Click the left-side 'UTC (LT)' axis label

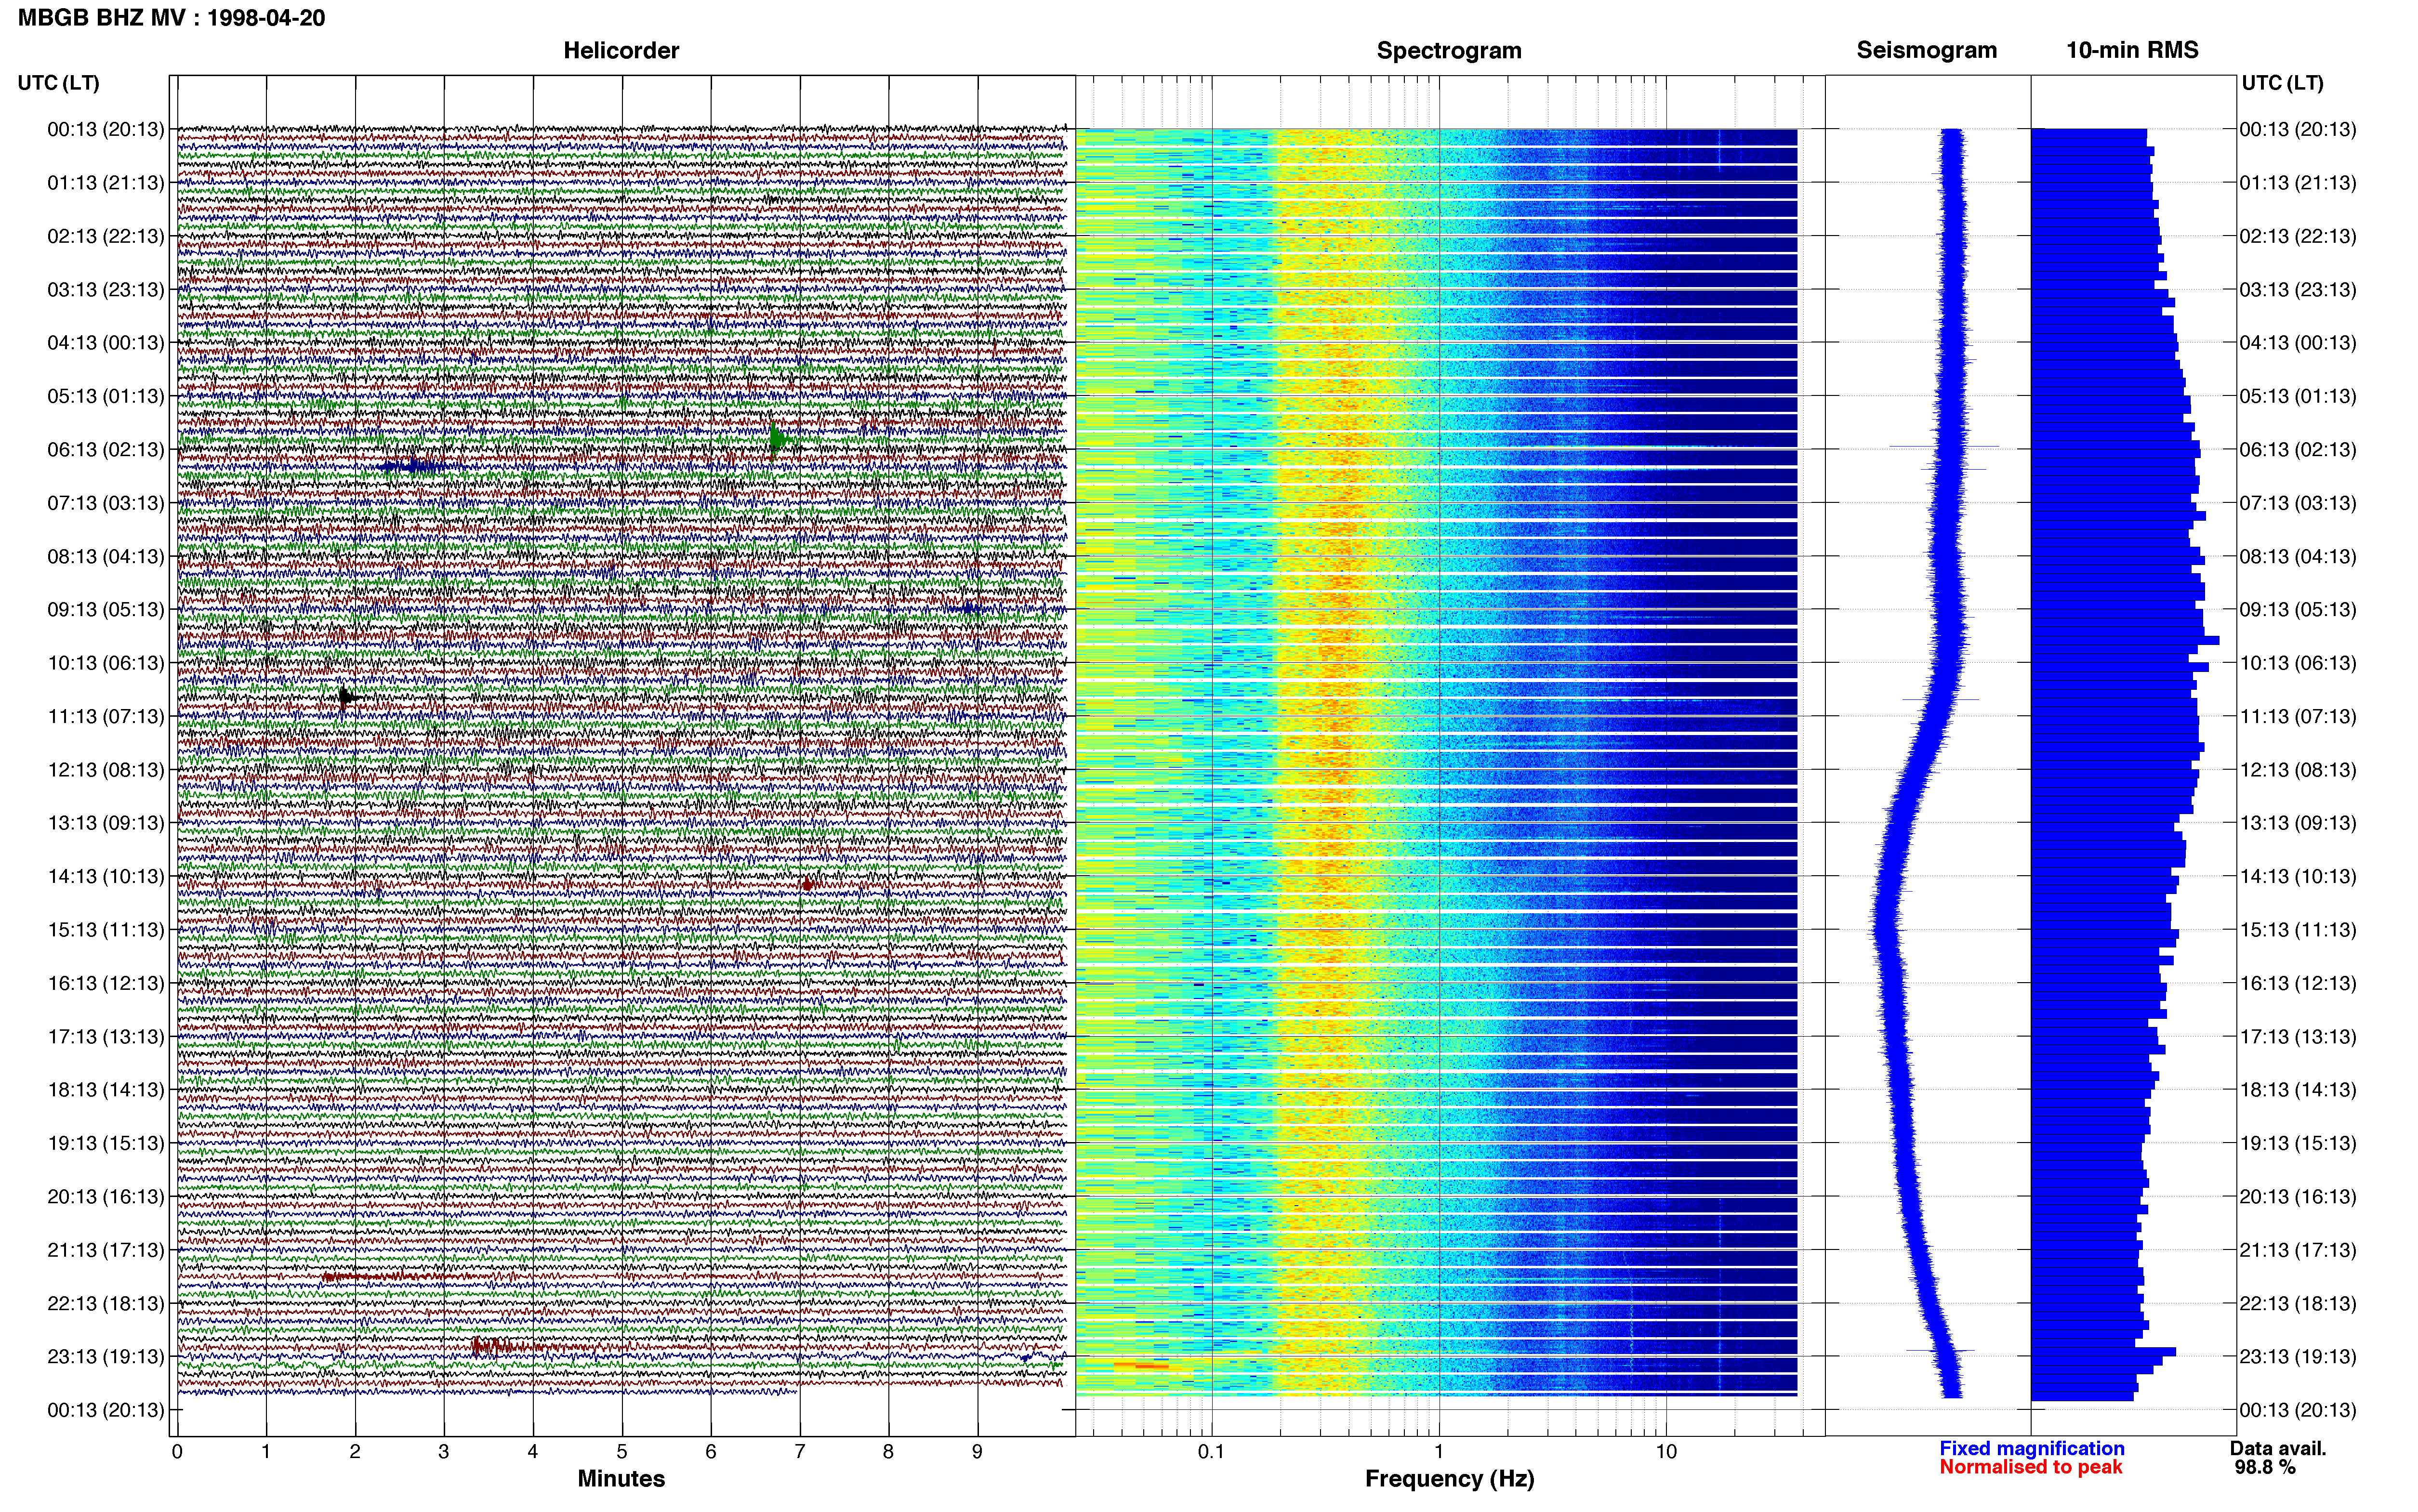59,83
